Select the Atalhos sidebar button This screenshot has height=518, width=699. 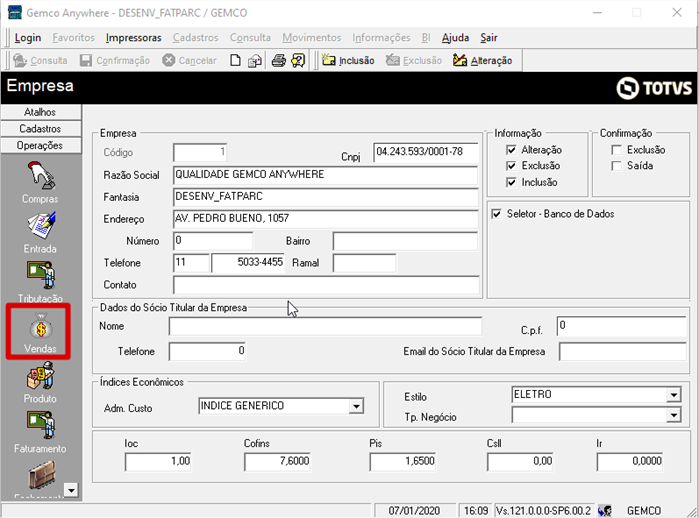point(41,112)
